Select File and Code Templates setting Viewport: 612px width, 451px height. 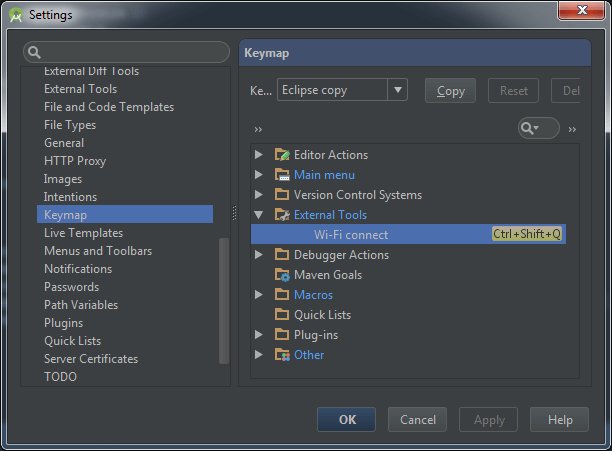click(x=109, y=107)
